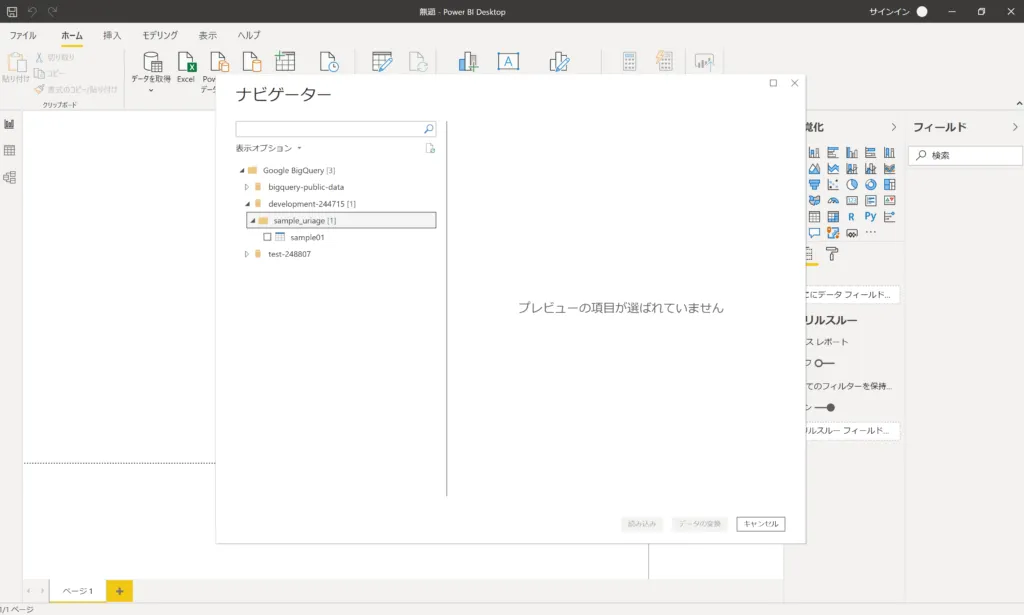1024x615 pixels.
Task: Click the new measure calculator icon
Action: tap(629, 61)
